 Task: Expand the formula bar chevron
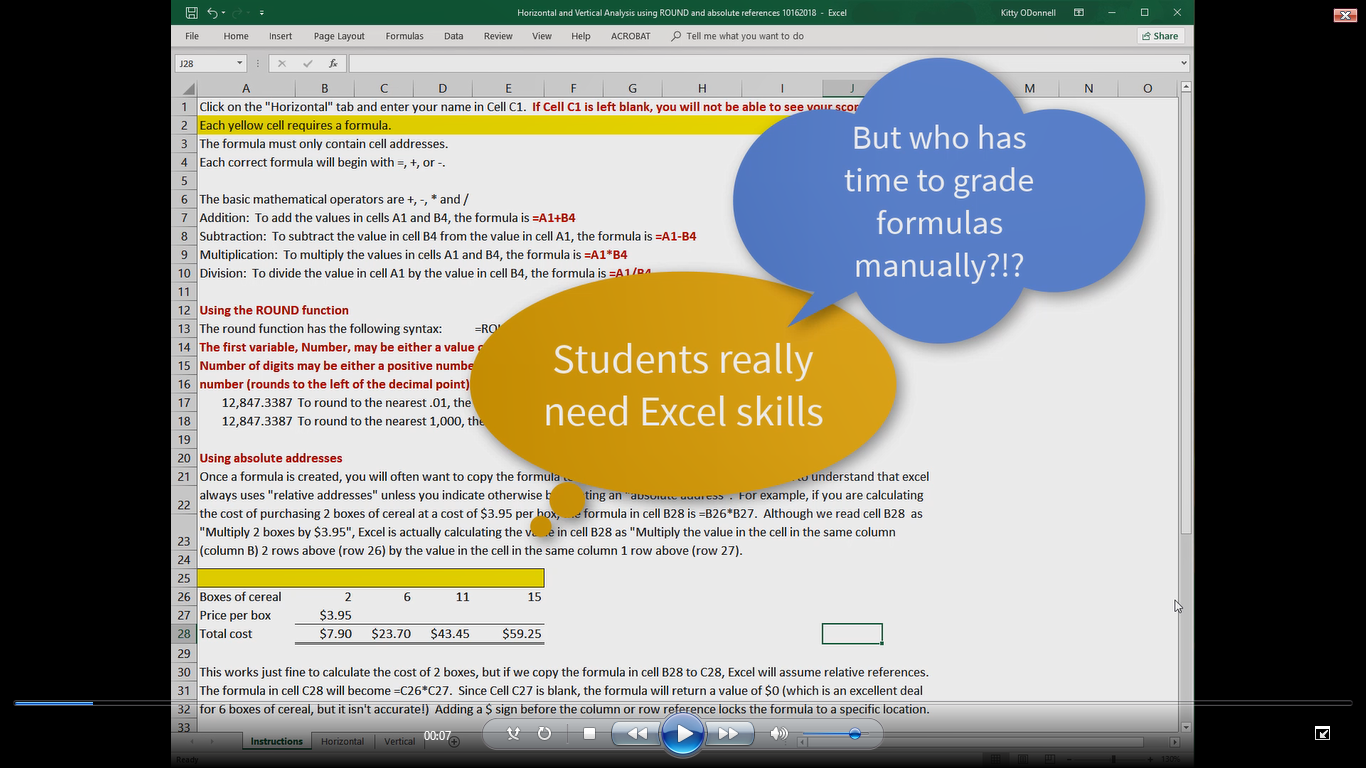point(1184,63)
